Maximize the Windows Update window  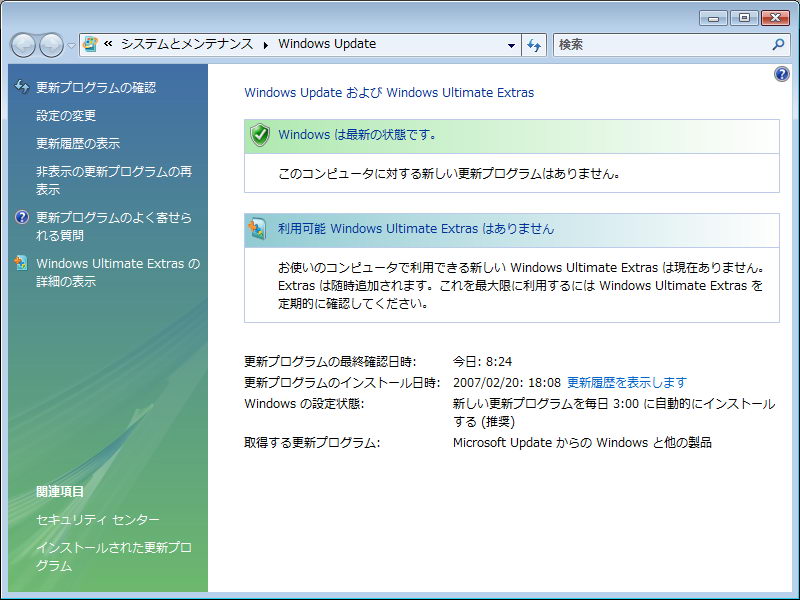coord(744,18)
